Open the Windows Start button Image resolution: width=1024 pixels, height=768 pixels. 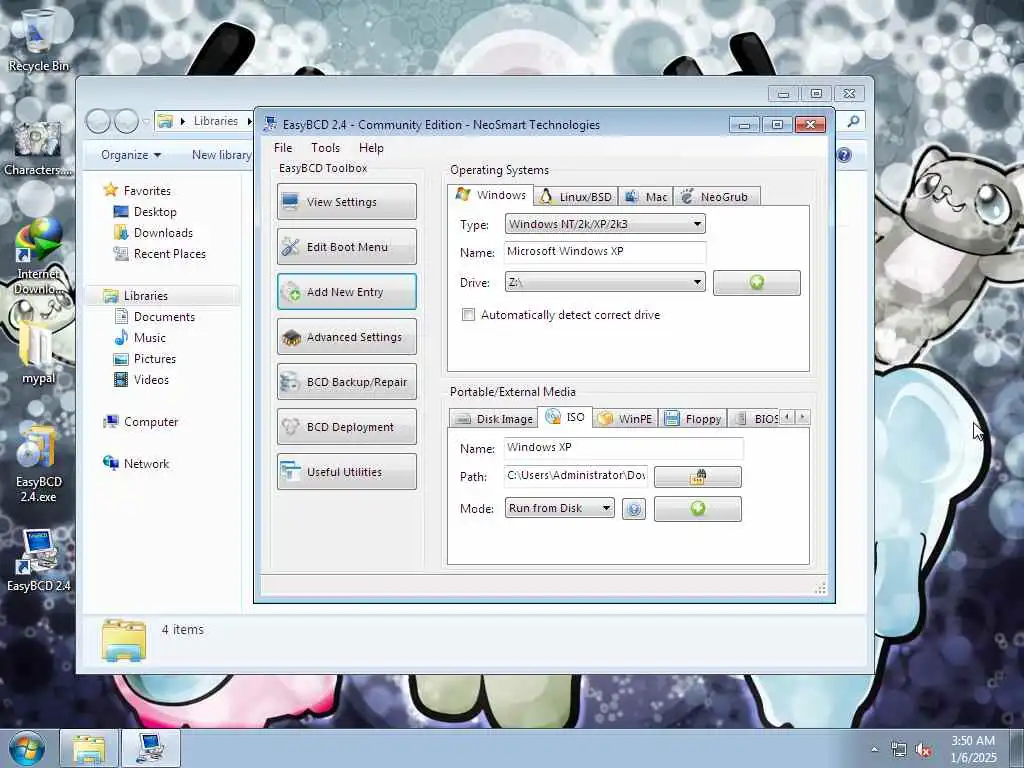tap(27, 748)
